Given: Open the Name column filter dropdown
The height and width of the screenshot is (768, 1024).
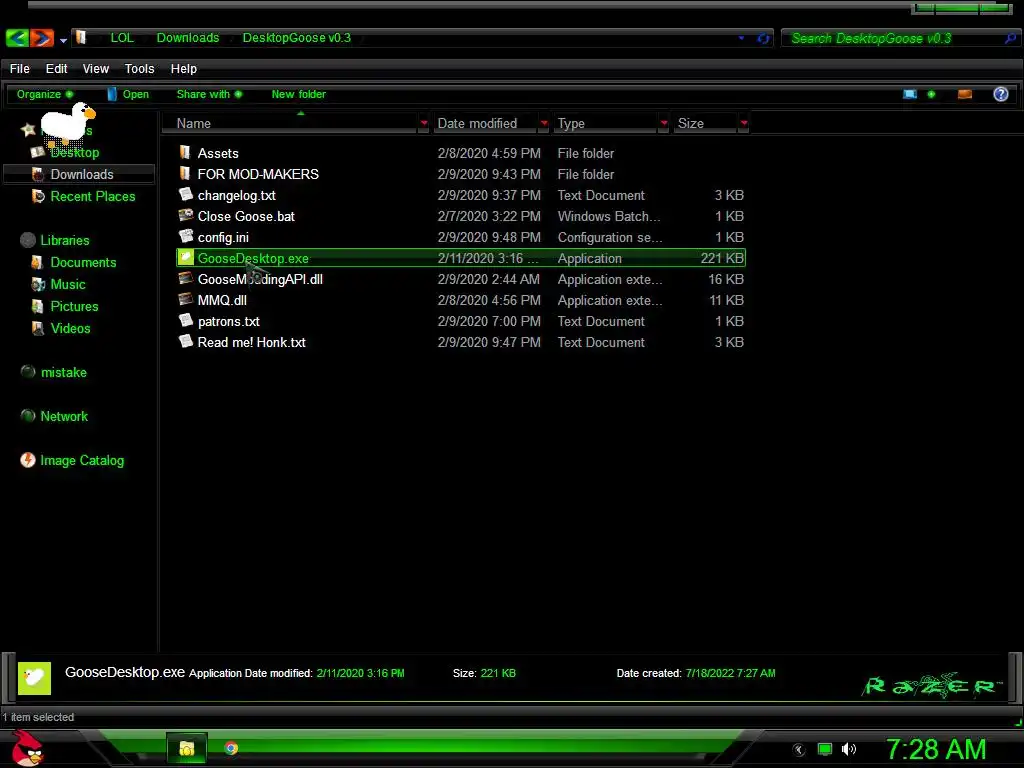Looking at the screenshot, I should tap(424, 123).
